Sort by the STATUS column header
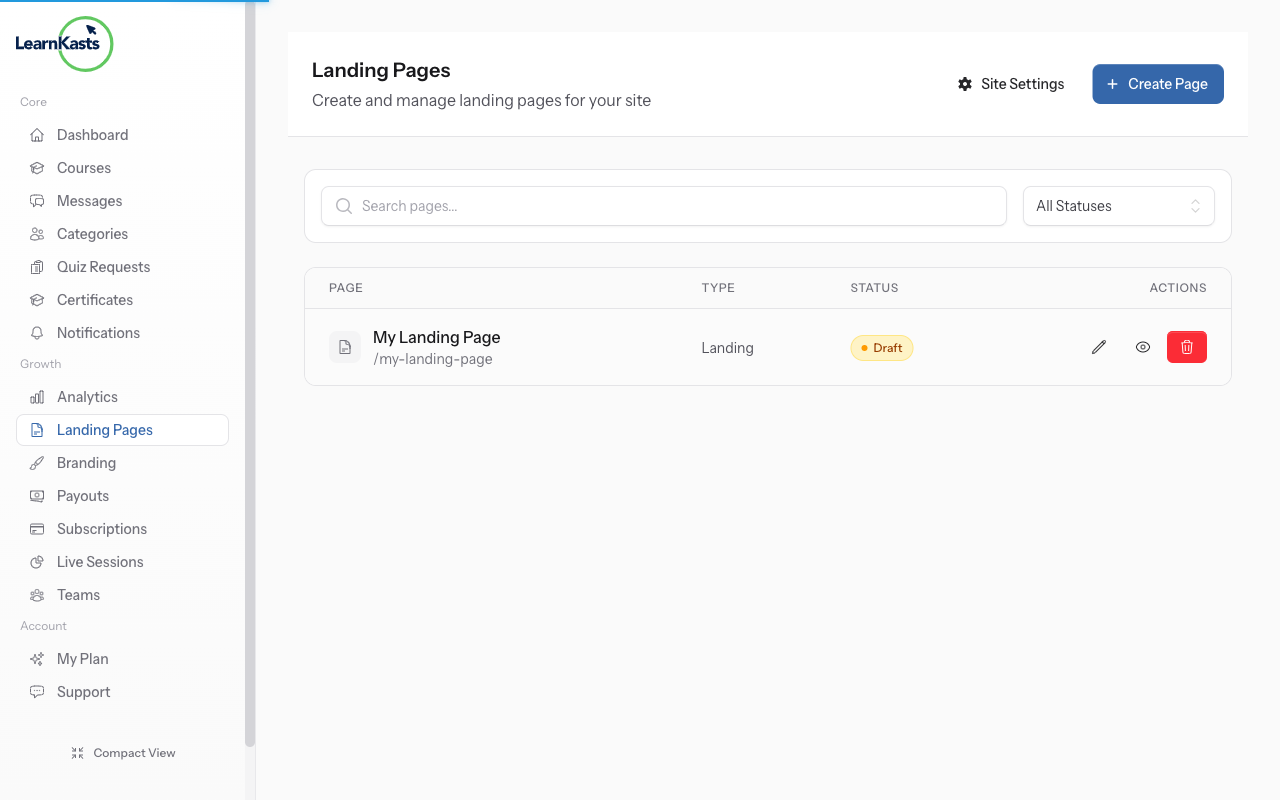 pos(874,287)
